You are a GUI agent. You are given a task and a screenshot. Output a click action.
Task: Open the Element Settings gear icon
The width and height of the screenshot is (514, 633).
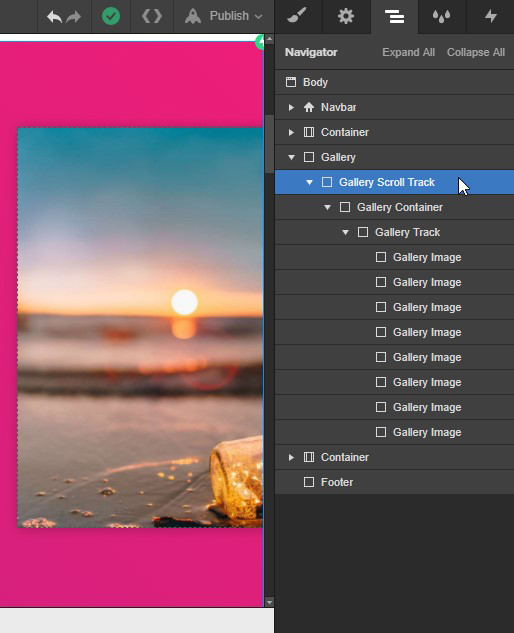click(x=346, y=16)
